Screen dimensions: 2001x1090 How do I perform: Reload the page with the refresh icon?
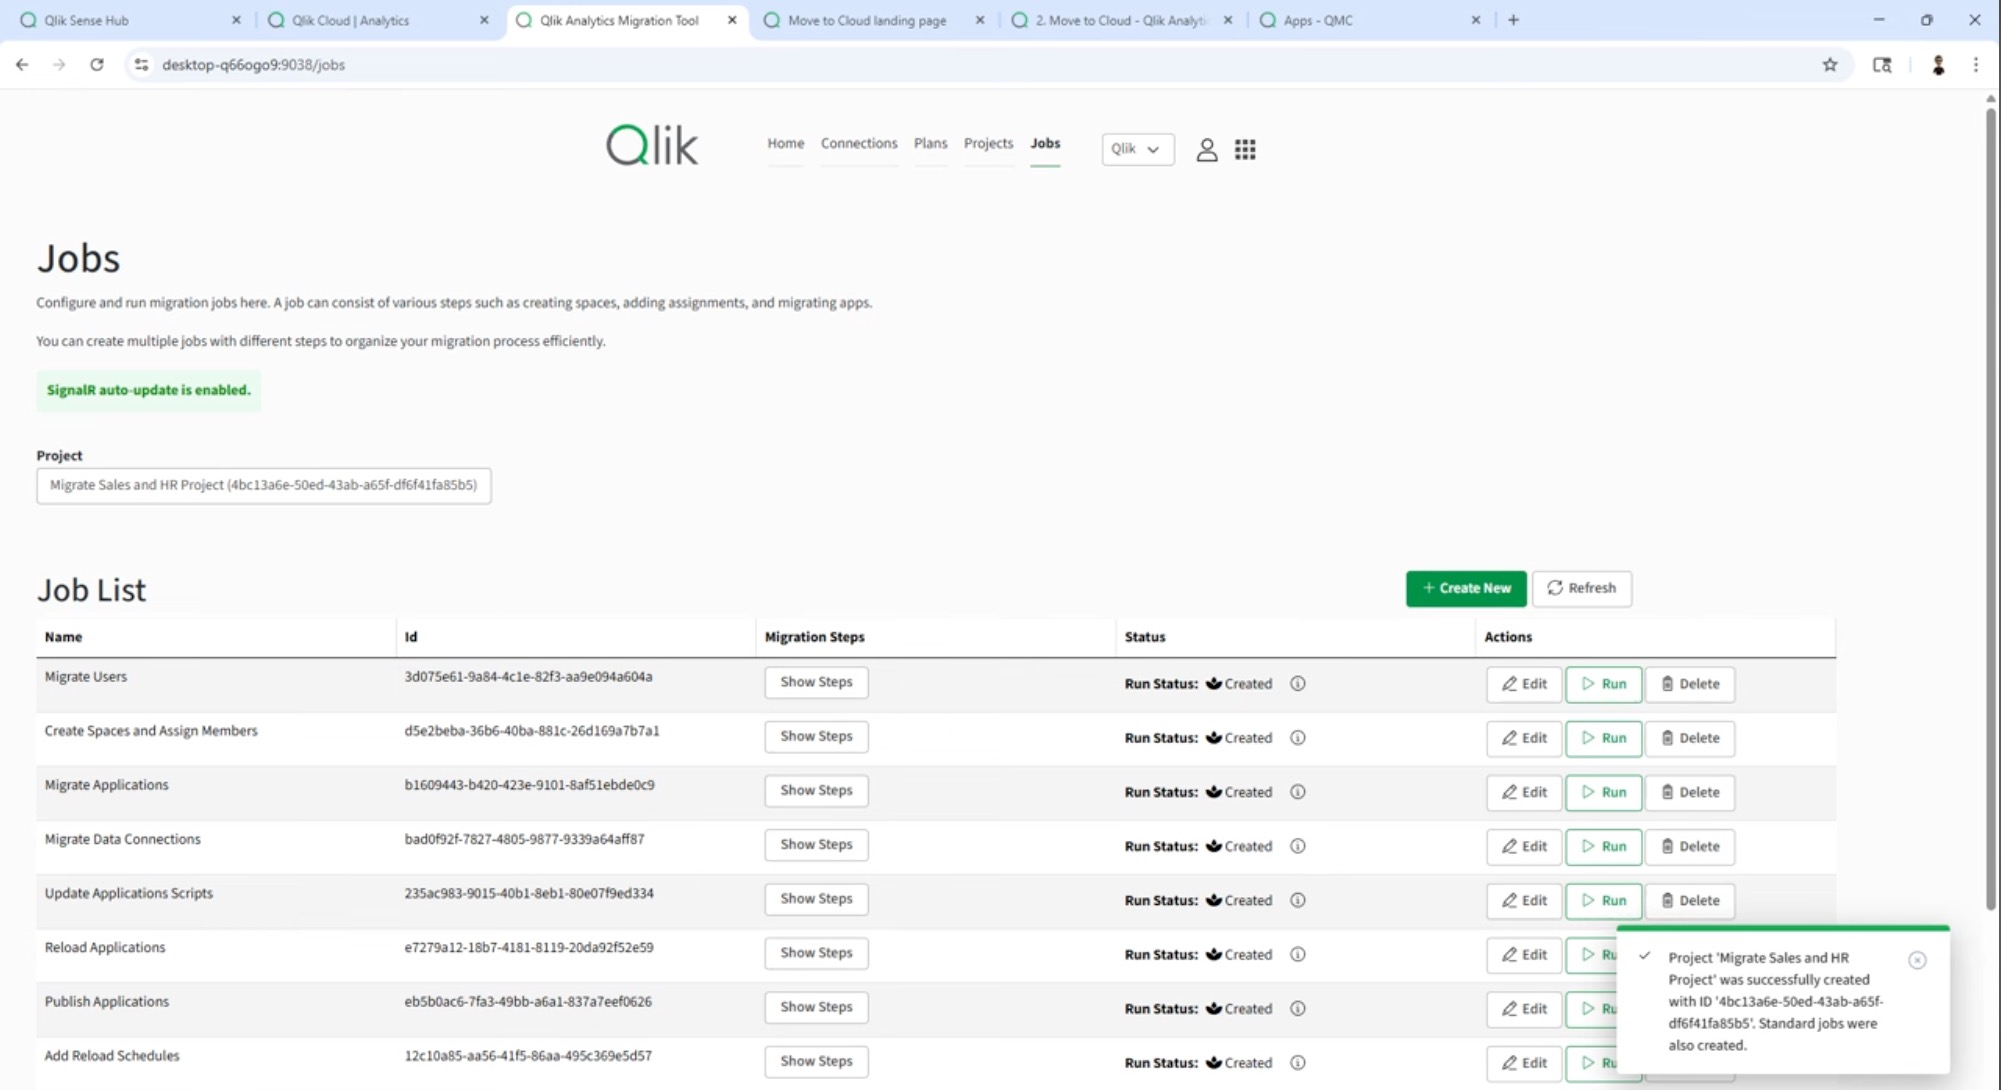(97, 64)
